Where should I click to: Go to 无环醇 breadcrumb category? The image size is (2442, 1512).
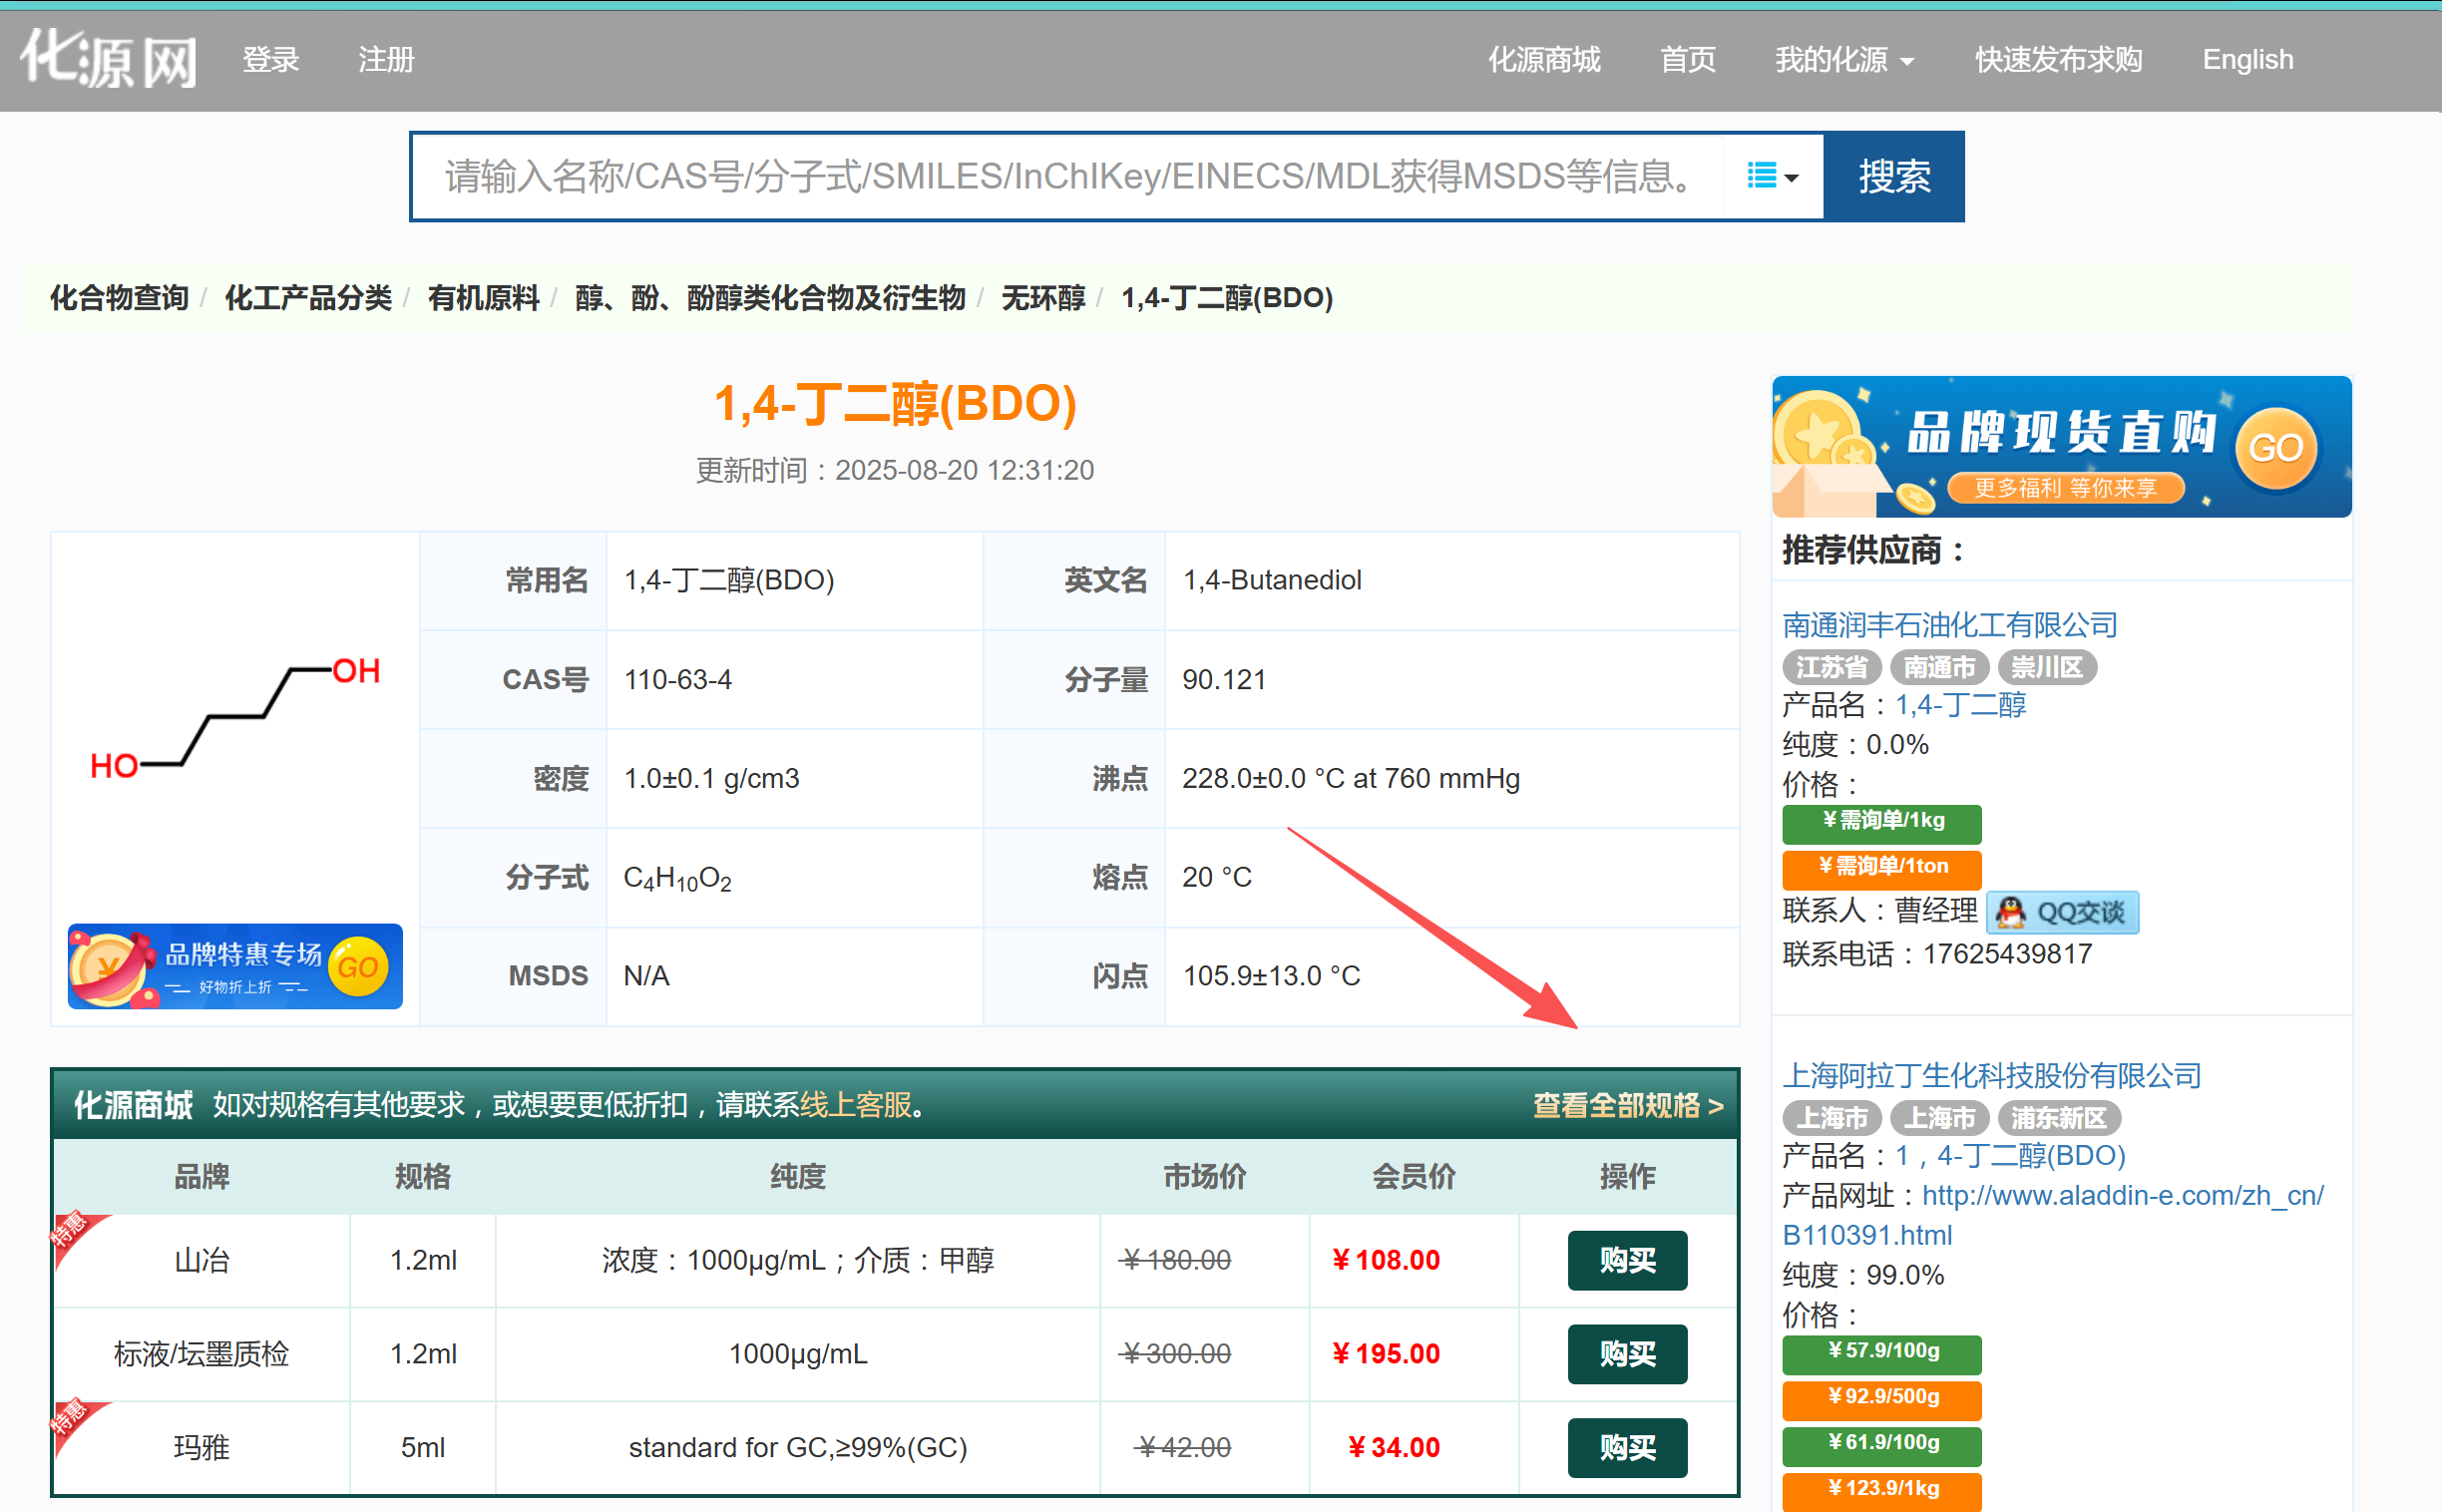1042,298
